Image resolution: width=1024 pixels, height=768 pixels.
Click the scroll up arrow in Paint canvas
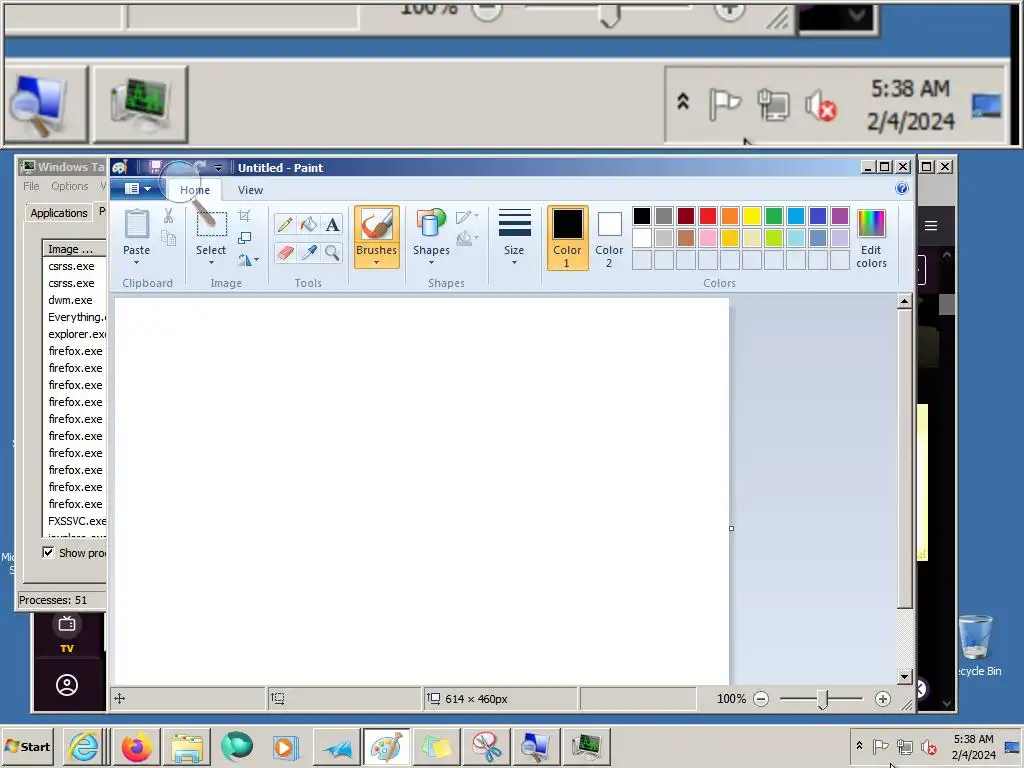pyautogui.click(x=904, y=301)
